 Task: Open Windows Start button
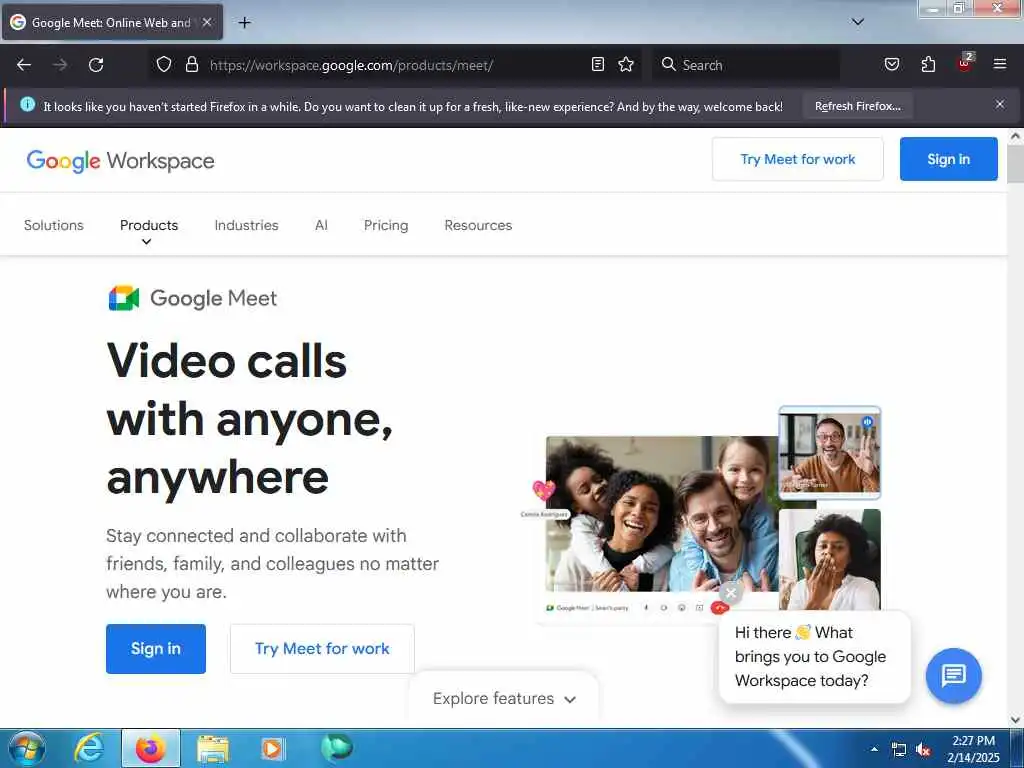click(x=26, y=748)
